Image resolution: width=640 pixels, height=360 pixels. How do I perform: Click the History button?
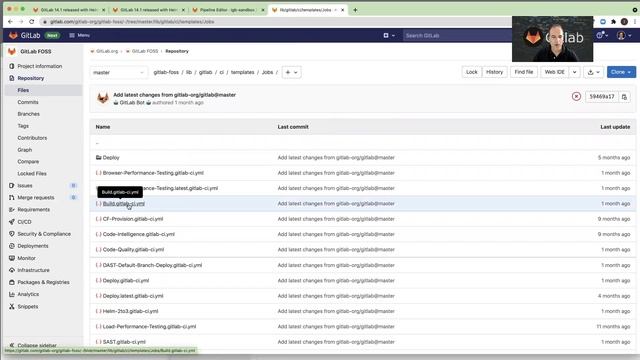click(x=494, y=72)
